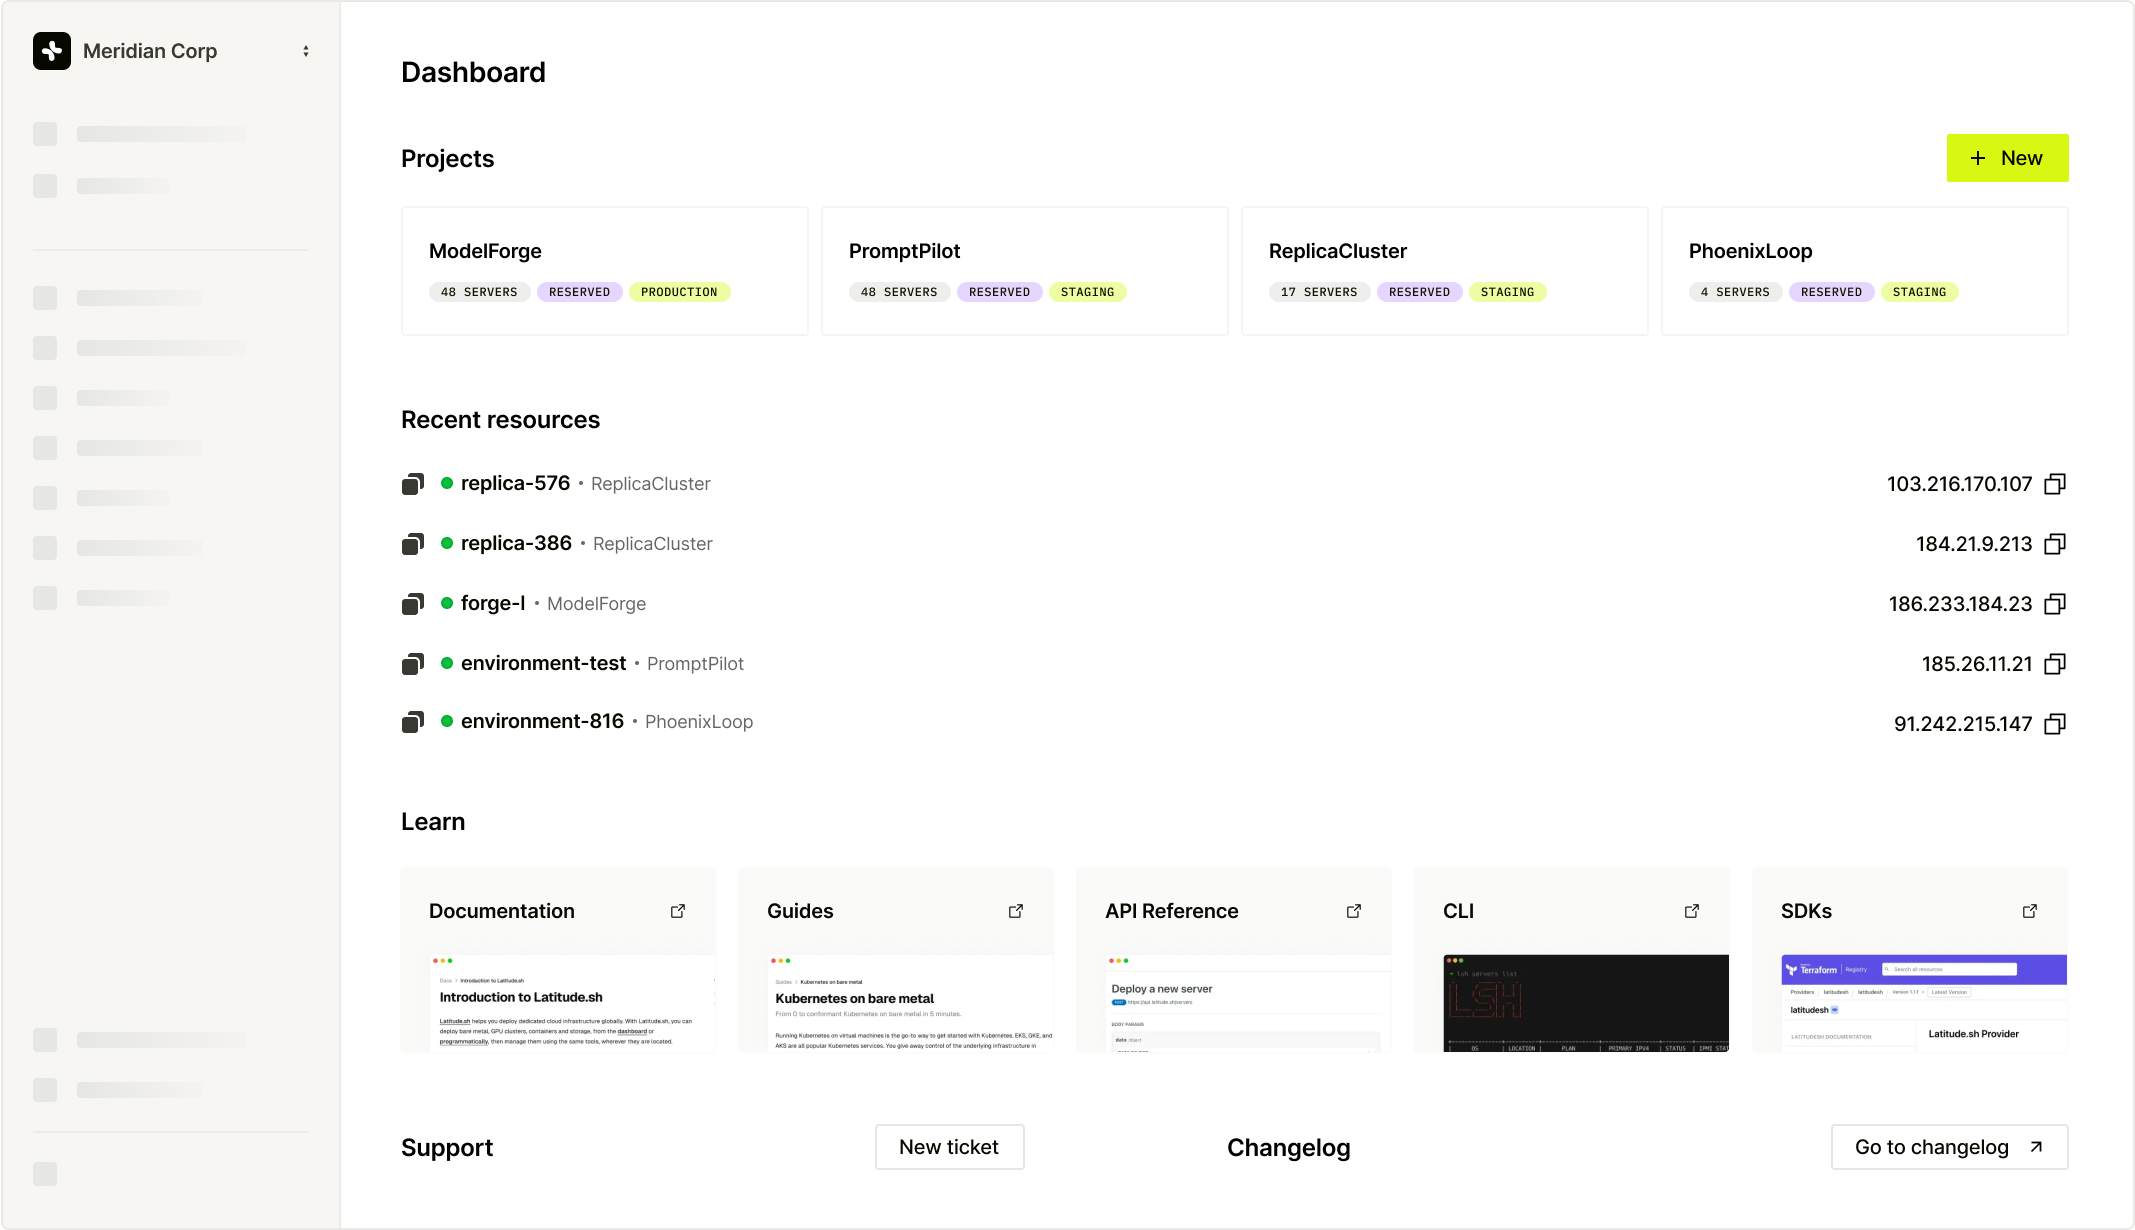Copy IP address 184.21.9.213

(x=2055, y=544)
